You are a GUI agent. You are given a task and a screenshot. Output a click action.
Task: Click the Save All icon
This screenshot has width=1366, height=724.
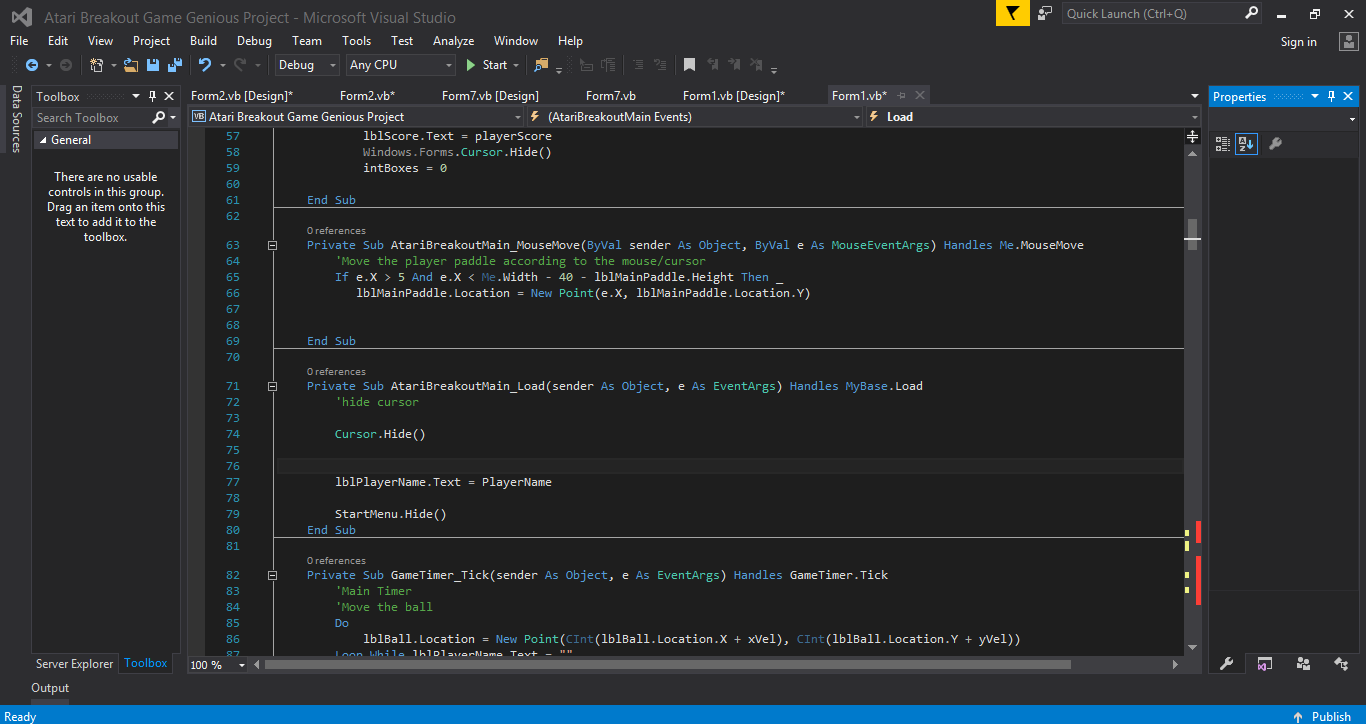pyautogui.click(x=175, y=65)
